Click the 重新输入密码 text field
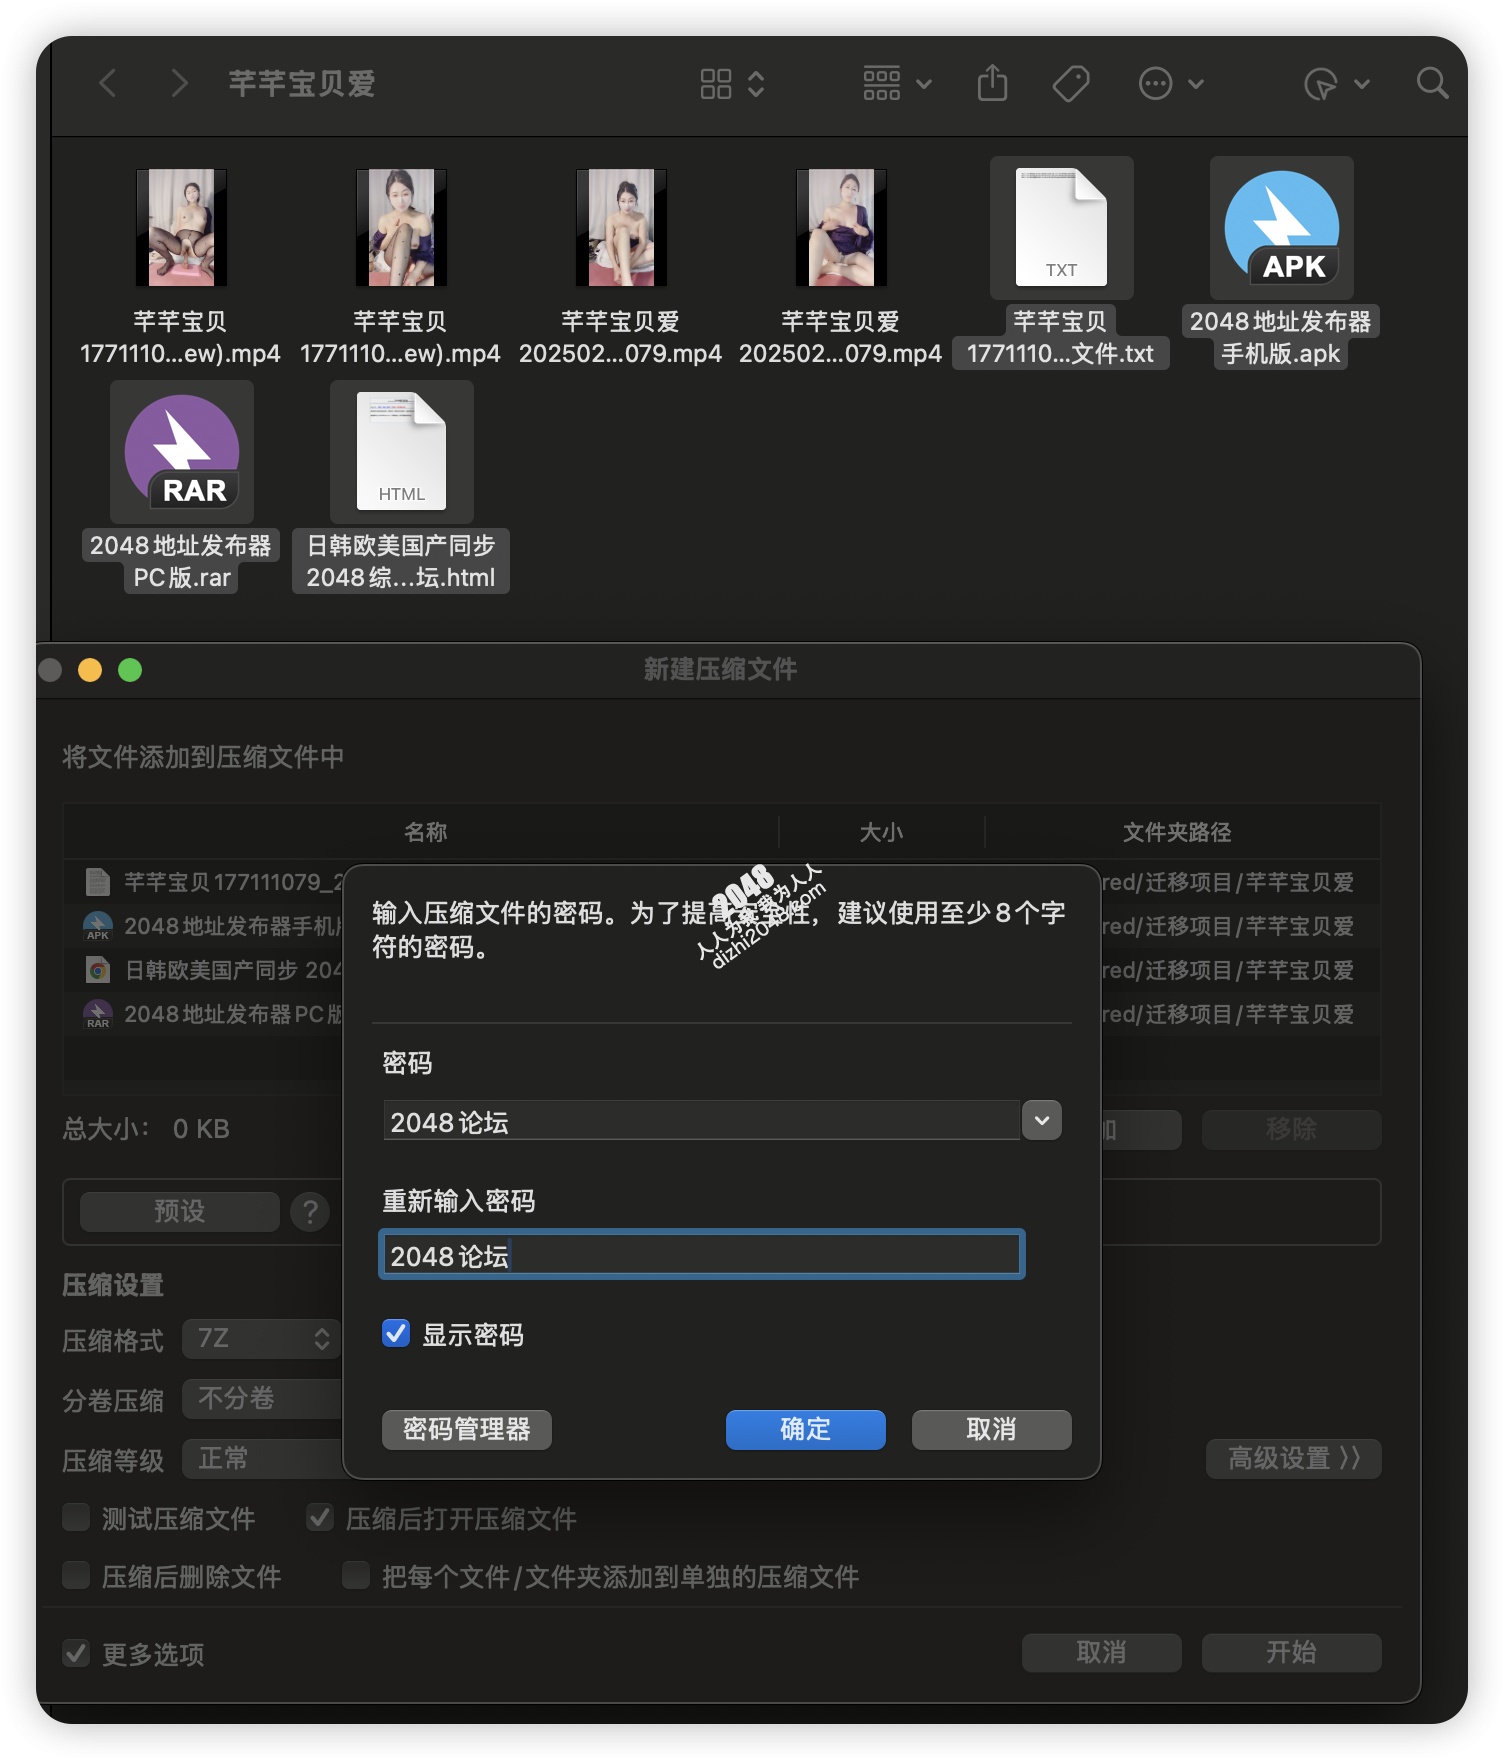Screen dimensions: 1504x1760 point(701,1255)
